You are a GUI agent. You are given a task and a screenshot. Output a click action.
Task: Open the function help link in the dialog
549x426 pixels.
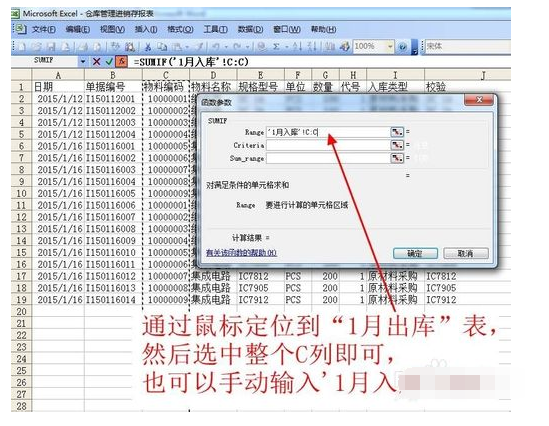(241, 253)
